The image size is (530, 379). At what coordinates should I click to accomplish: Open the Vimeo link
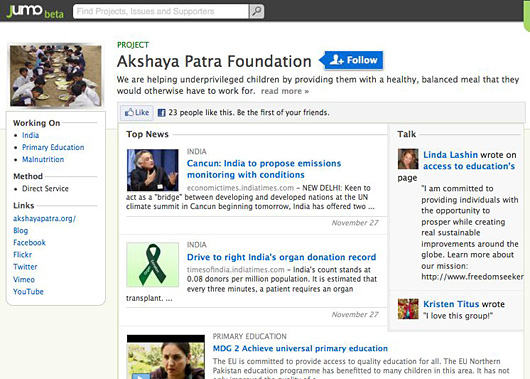coord(24,280)
